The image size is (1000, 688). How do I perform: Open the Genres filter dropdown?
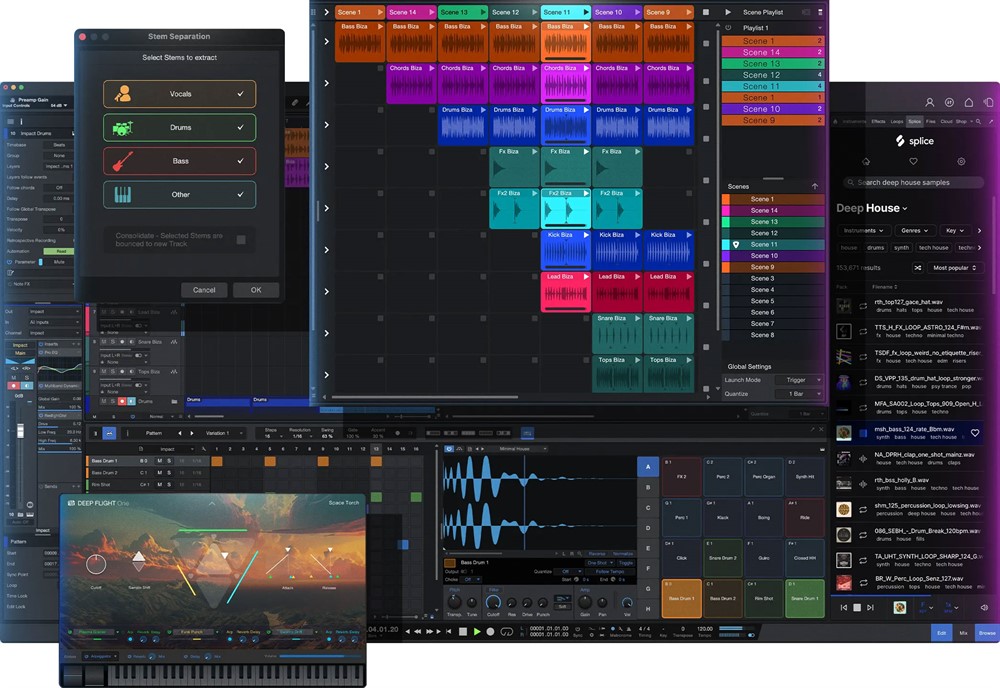(915, 230)
